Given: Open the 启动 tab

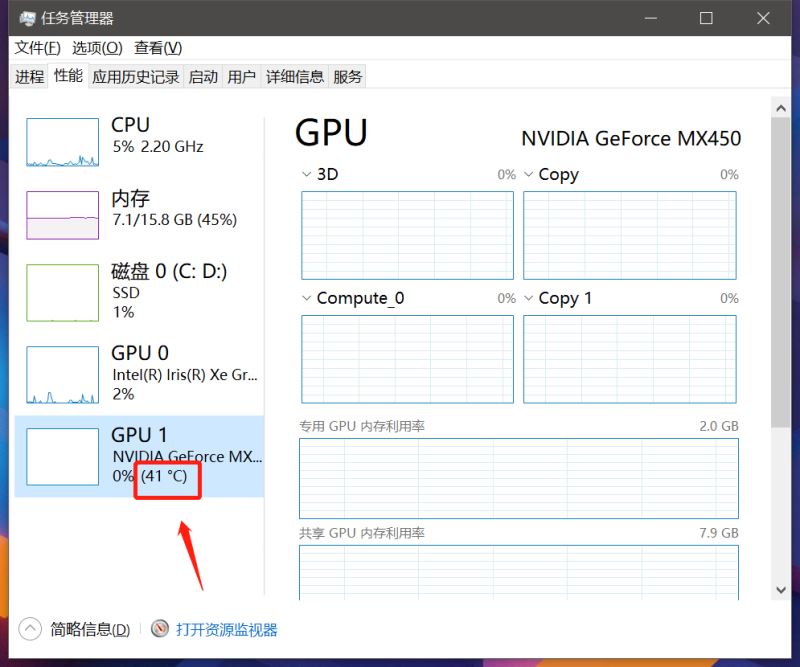Looking at the screenshot, I should (x=203, y=77).
